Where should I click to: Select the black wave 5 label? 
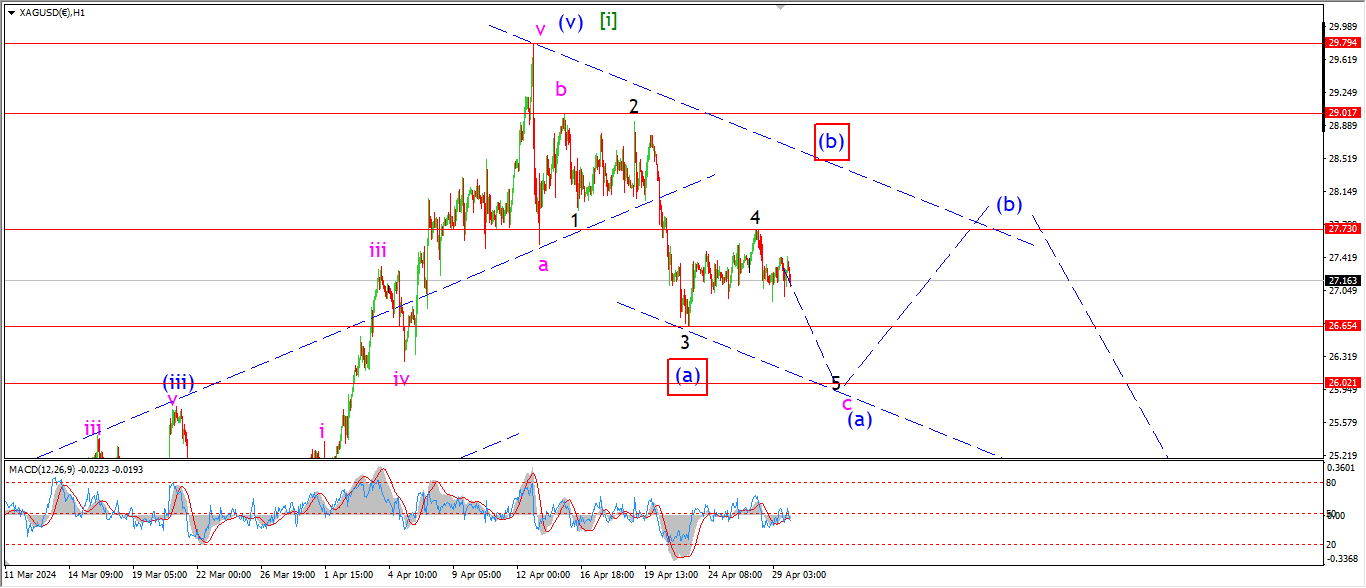pos(835,383)
